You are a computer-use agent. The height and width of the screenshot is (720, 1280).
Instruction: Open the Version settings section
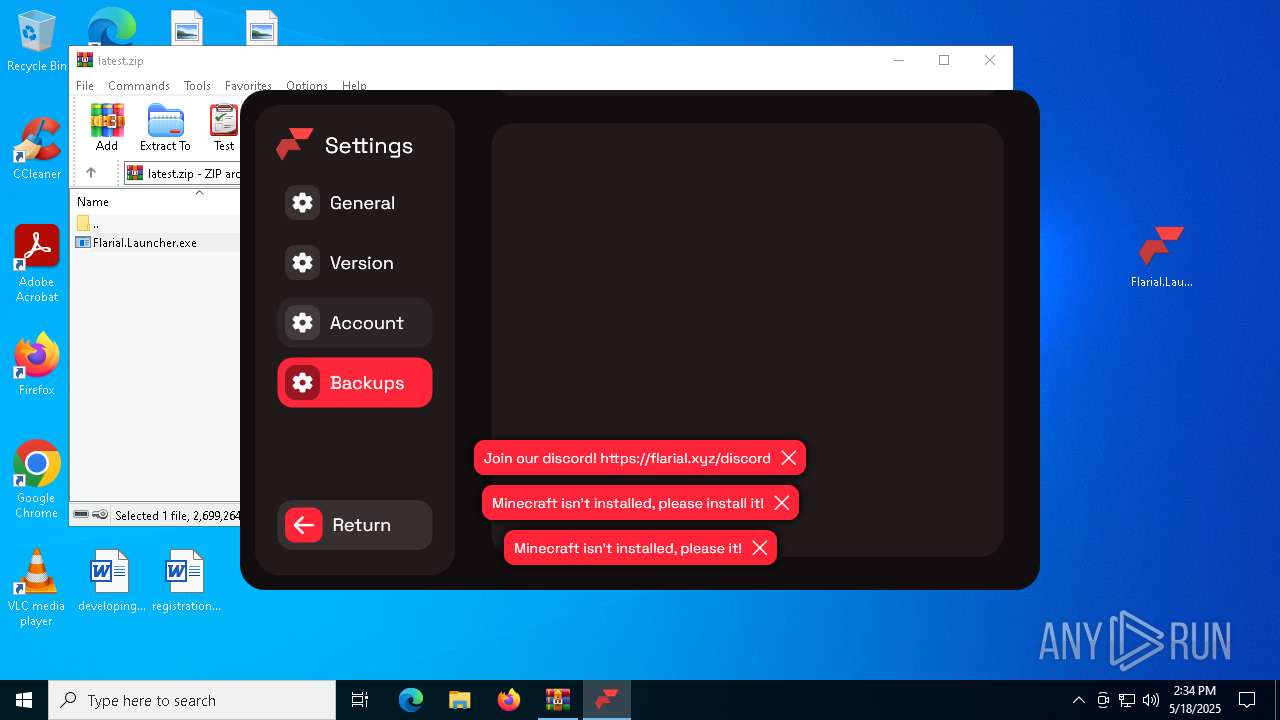point(354,263)
